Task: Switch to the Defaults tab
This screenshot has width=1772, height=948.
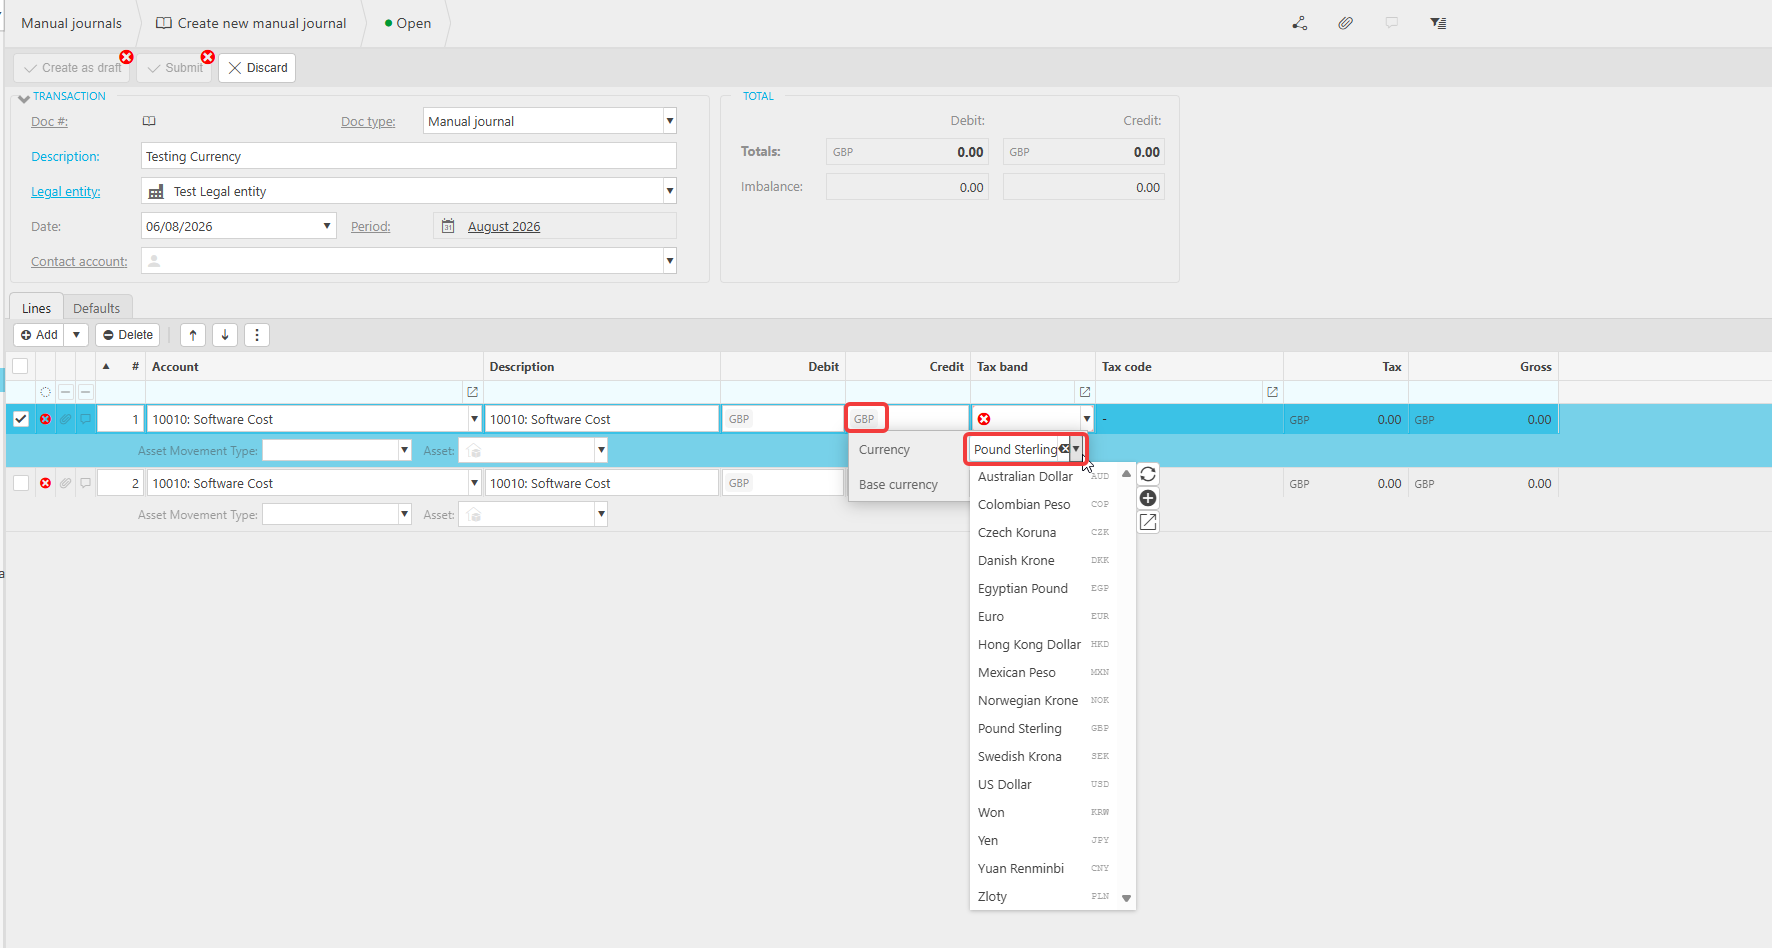Action: click(x=97, y=308)
